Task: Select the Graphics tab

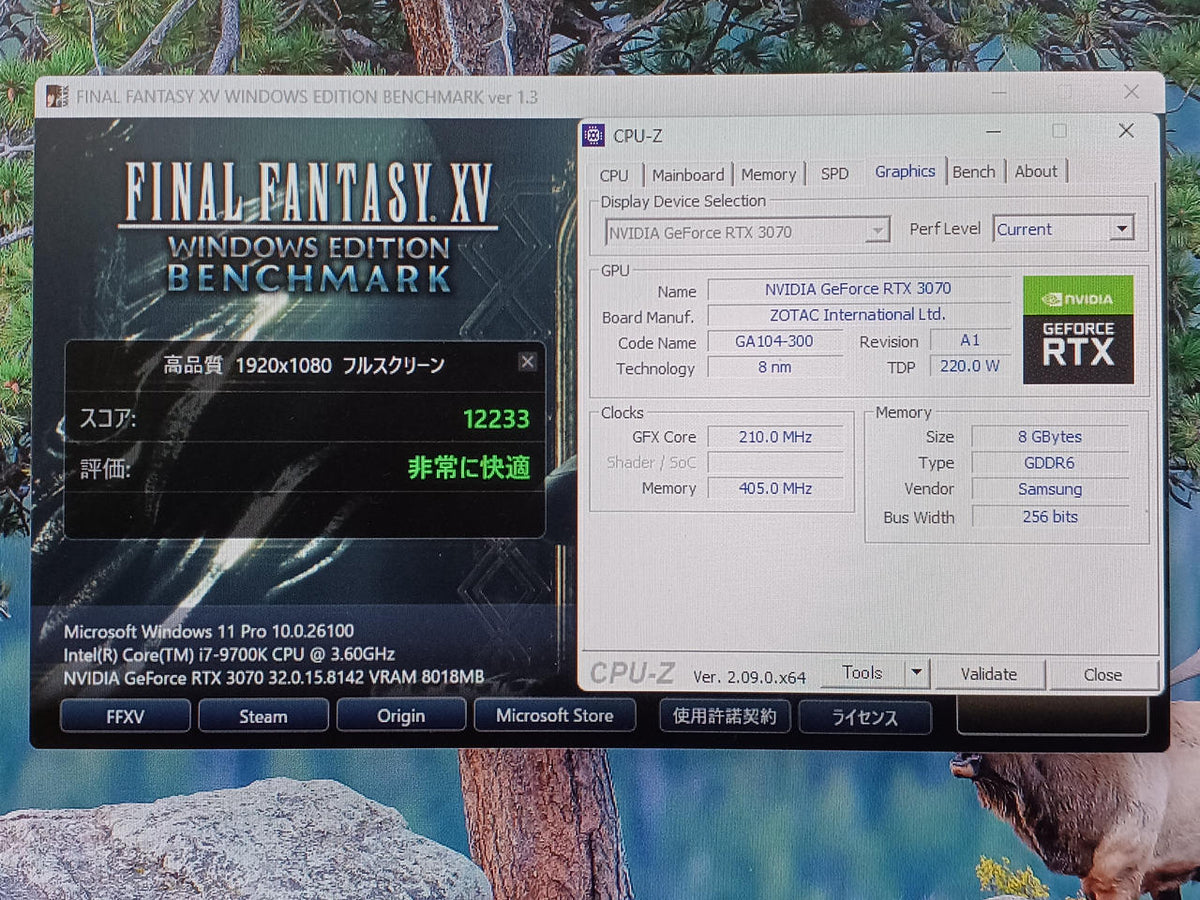Action: [x=905, y=171]
